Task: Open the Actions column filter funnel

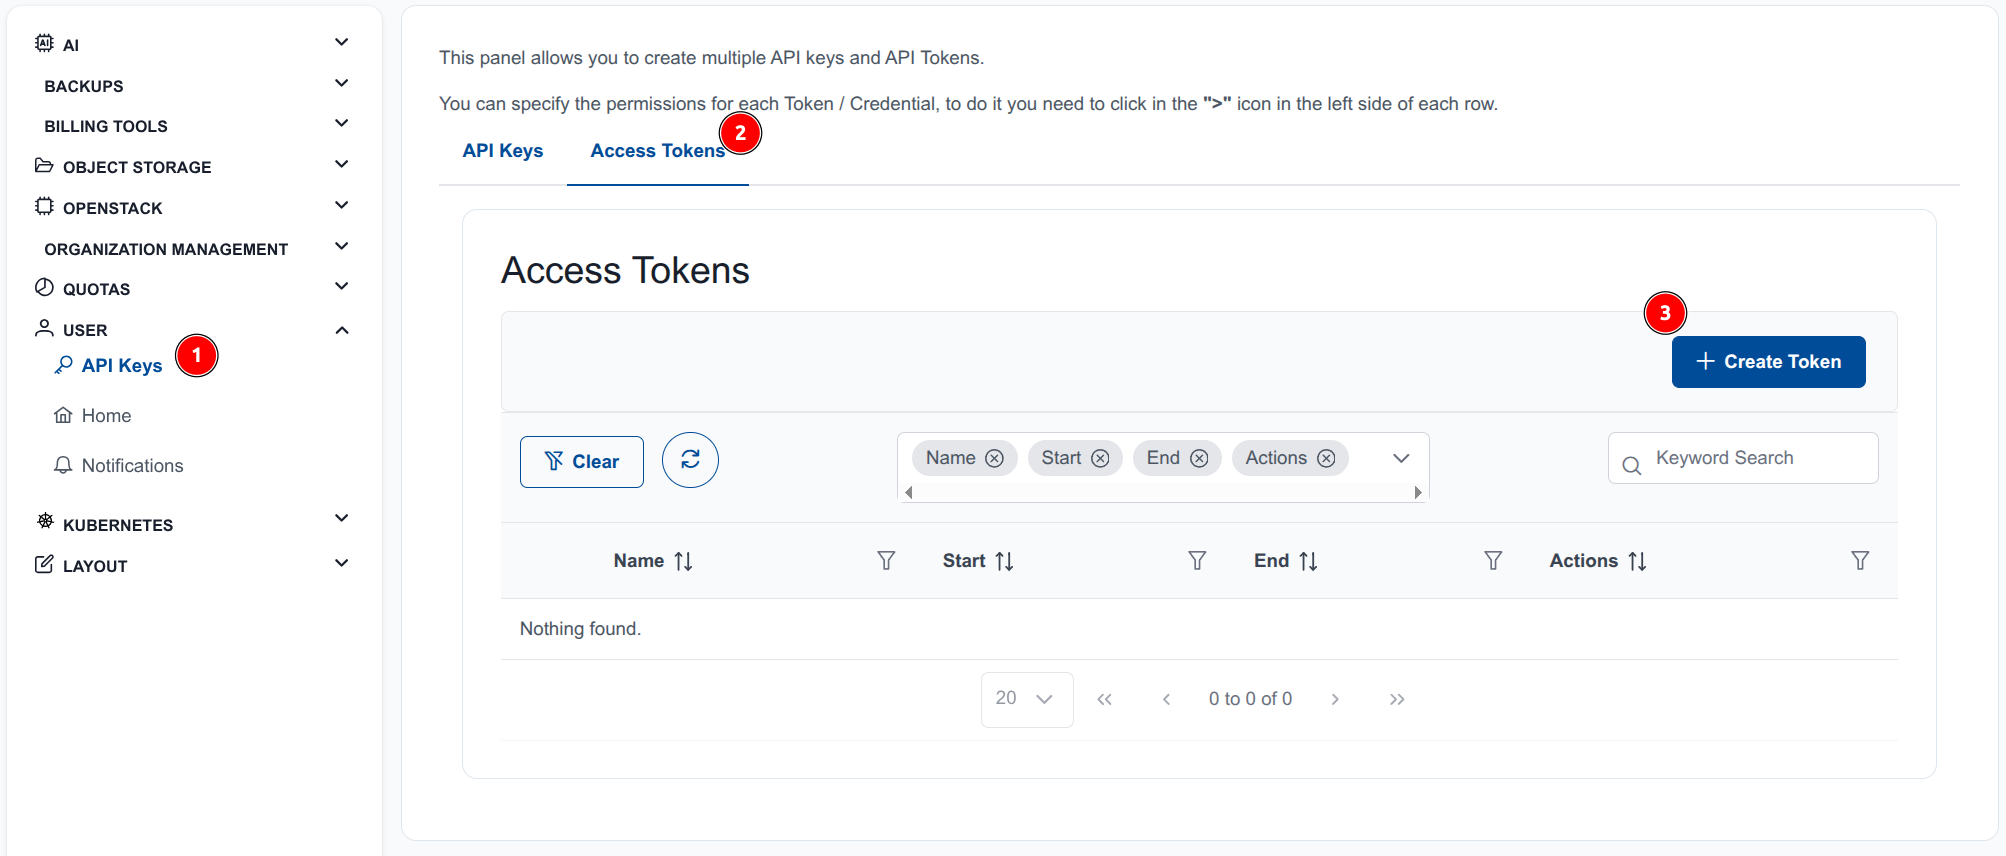Action: (x=1860, y=561)
